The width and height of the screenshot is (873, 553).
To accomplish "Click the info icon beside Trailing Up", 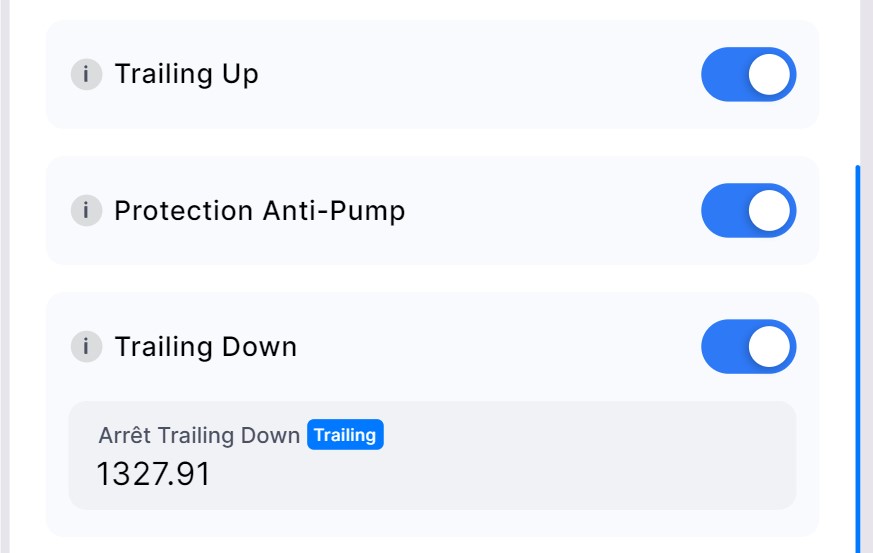I will pyautogui.click(x=86, y=75).
